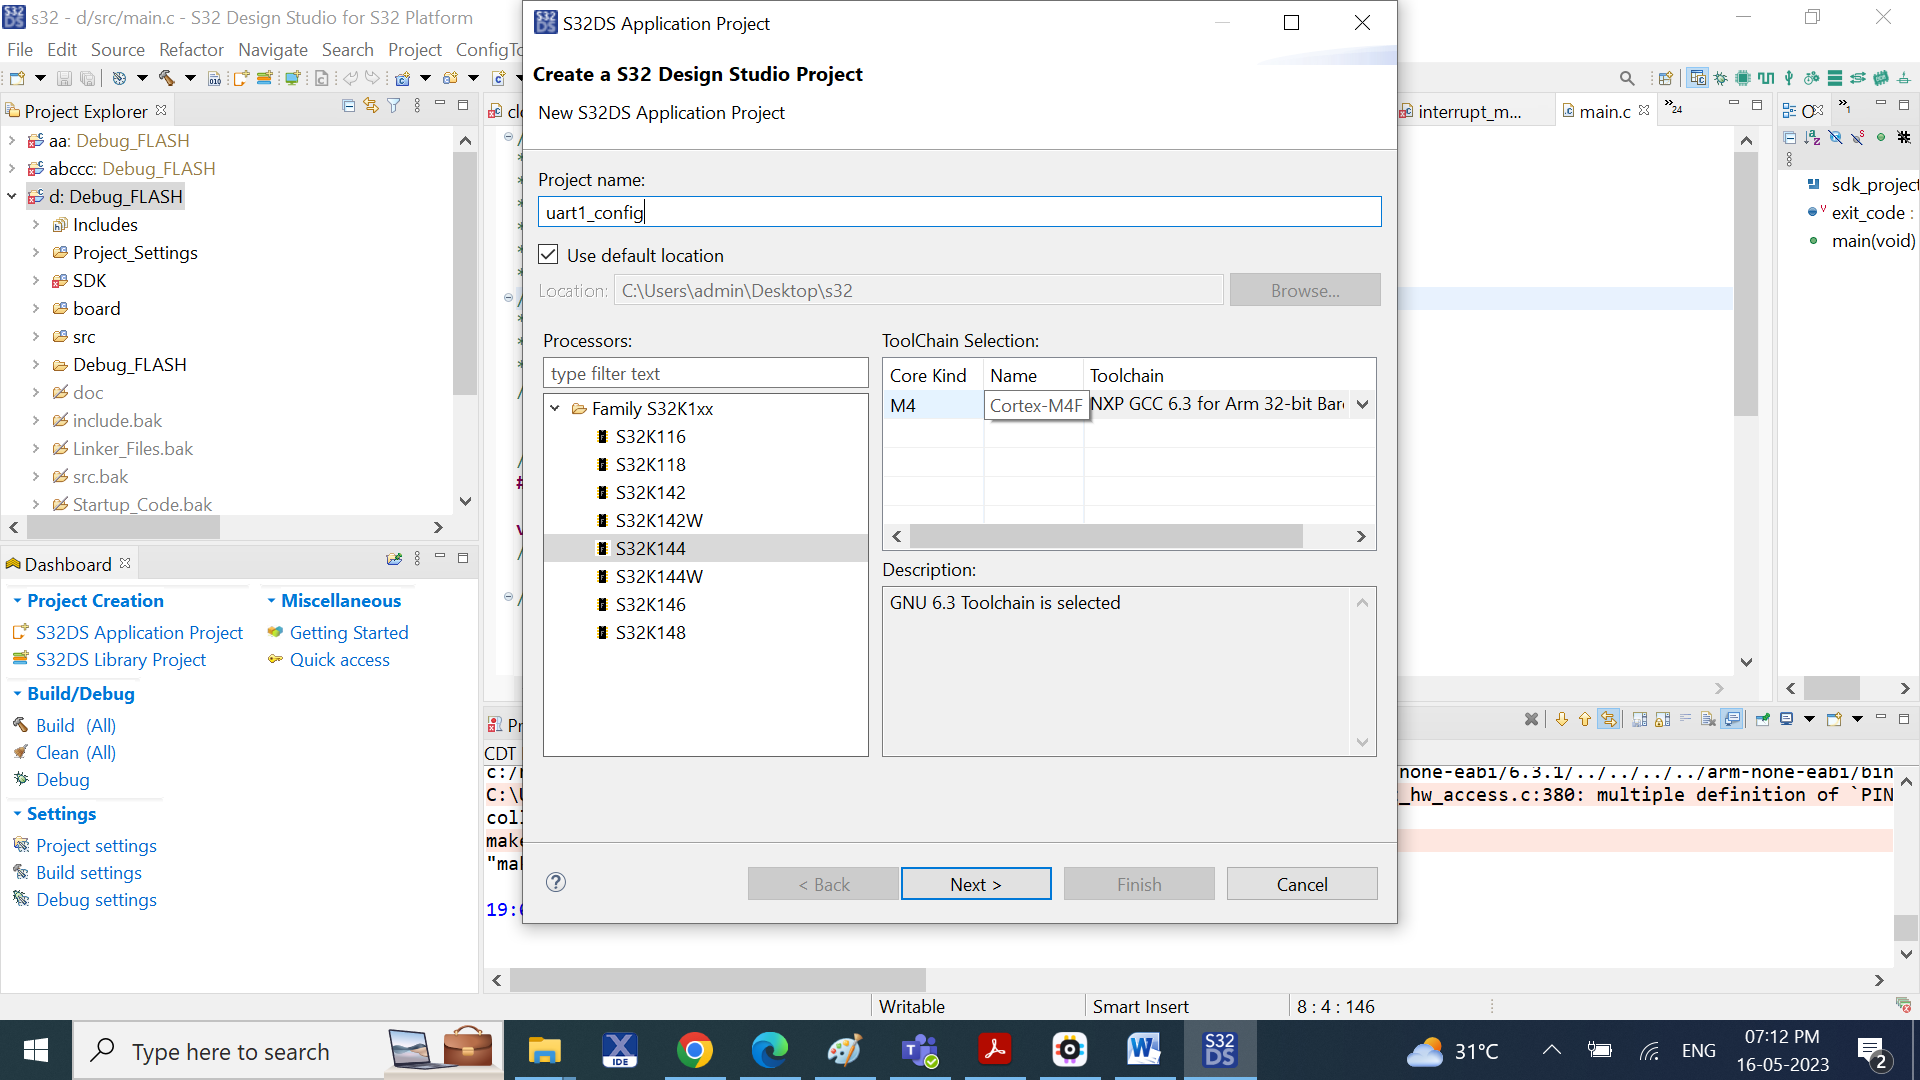This screenshot has height=1080, width=1920.
Task: Click the toolbar search magnifier icon
Action: tap(1627, 78)
